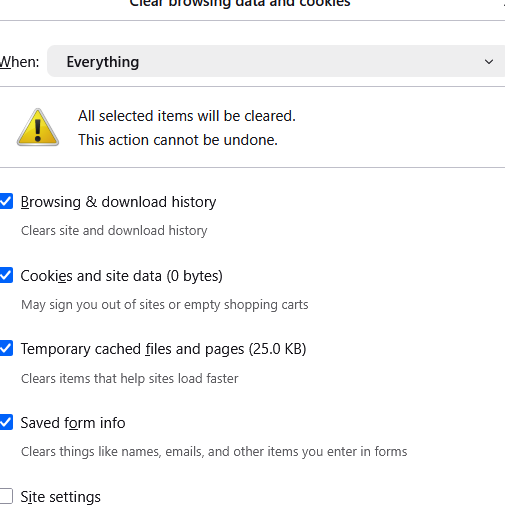The image size is (505, 520).
Task: Click the 'Cookies and site data (0 bytes)' label
Action: point(121,276)
